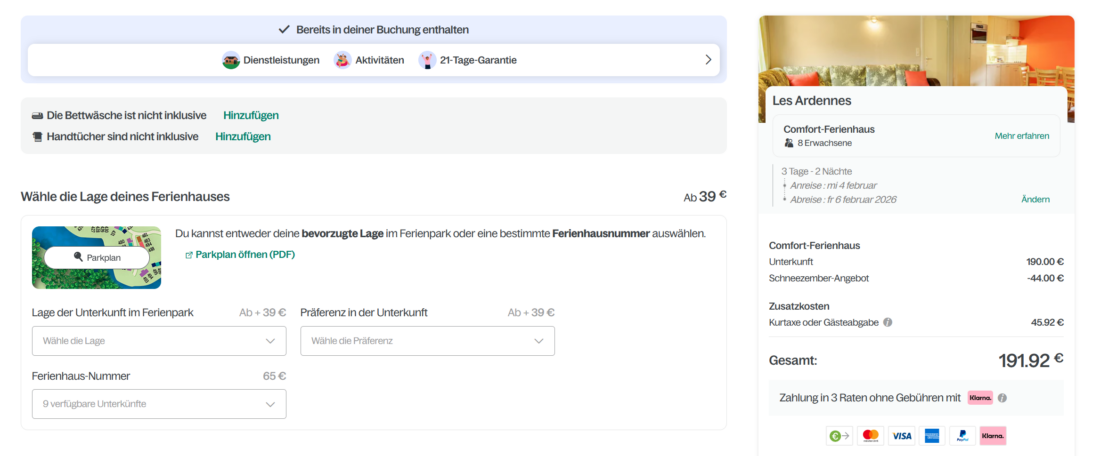Add bed linen via Hinzufügen link
The height and width of the screenshot is (456, 1100).
pos(251,116)
